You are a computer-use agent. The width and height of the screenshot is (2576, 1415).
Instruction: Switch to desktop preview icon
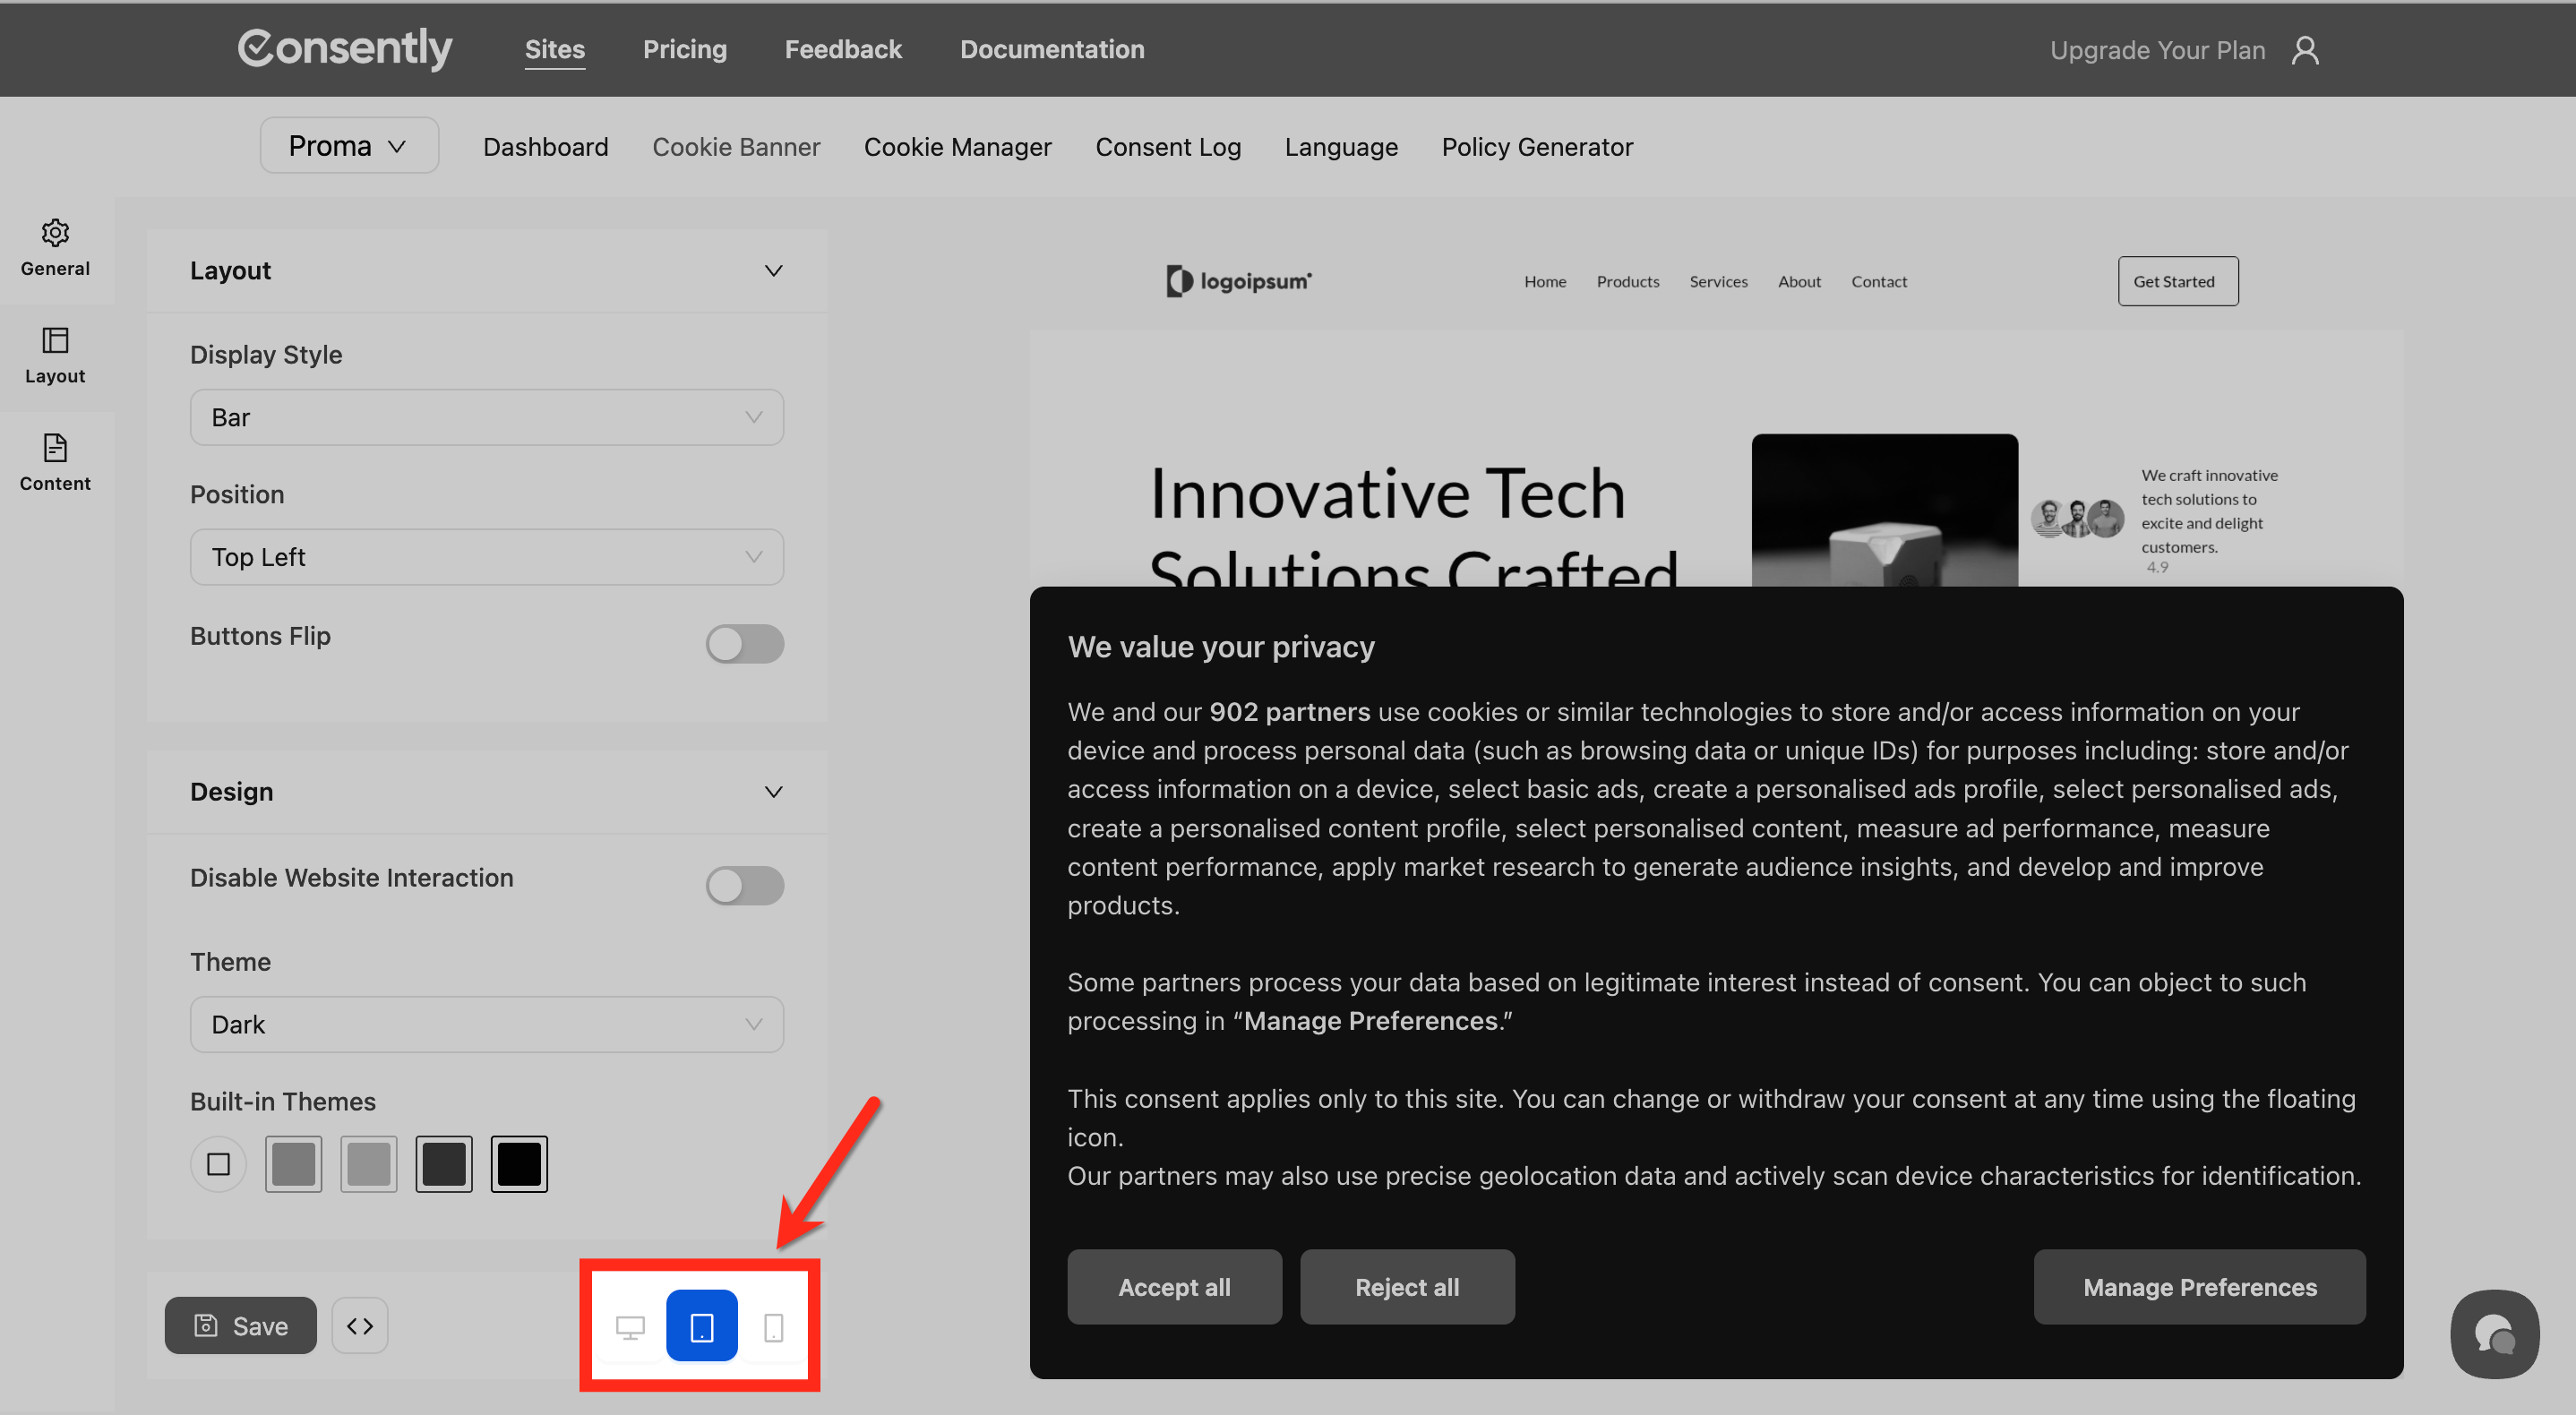pyautogui.click(x=630, y=1326)
